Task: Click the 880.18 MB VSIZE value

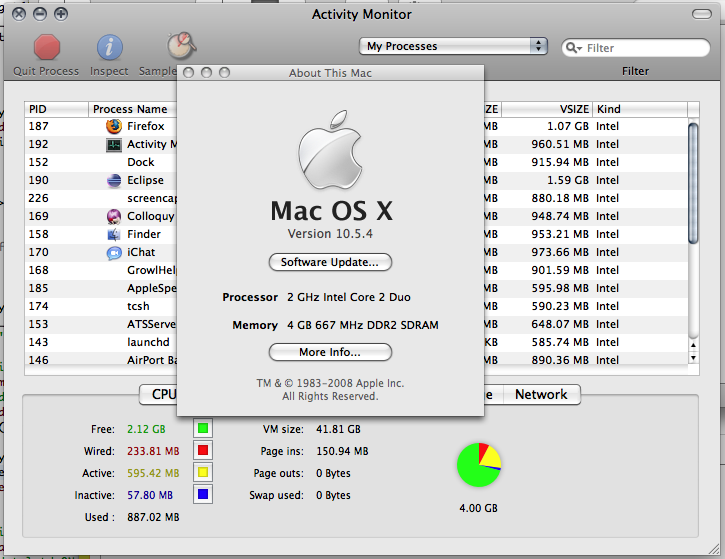Action: pyautogui.click(x=560, y=198)
